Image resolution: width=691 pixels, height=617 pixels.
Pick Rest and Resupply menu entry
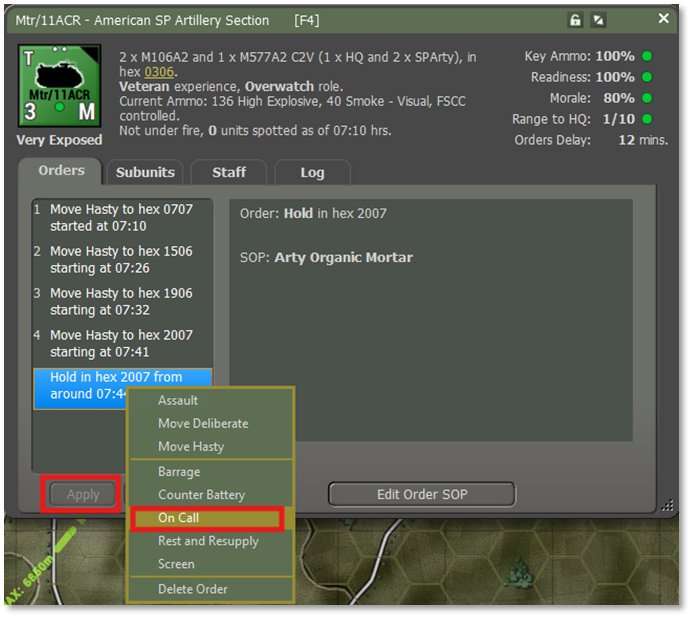[x=208, y=541]
